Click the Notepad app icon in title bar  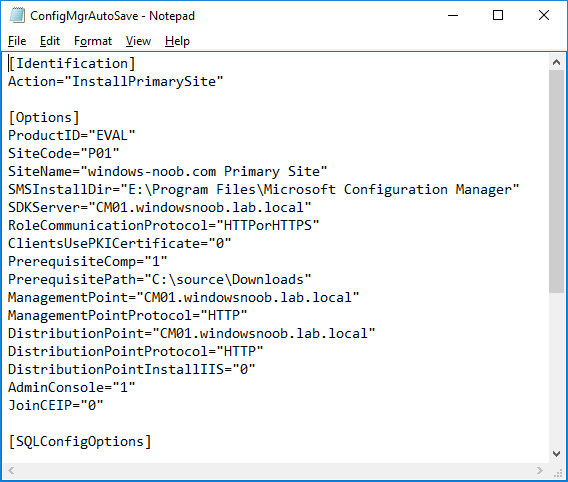17,16
